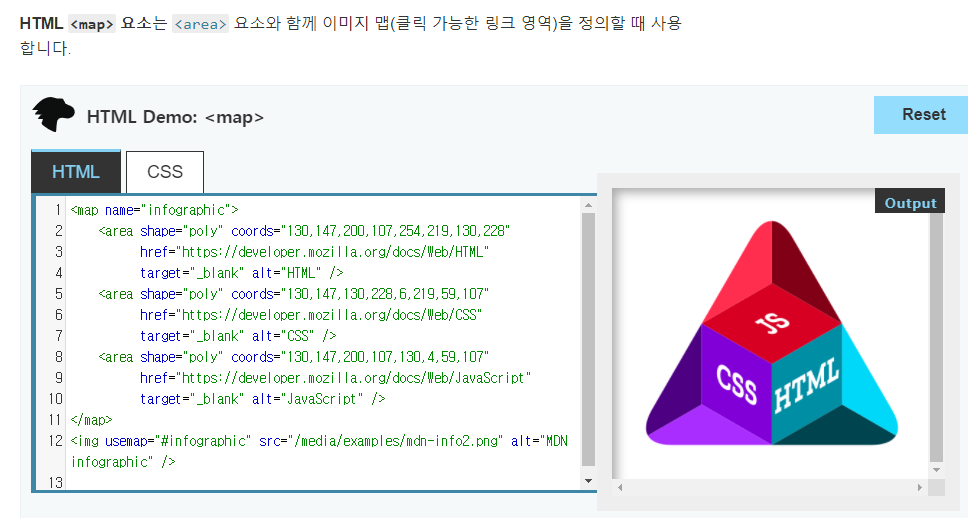Click the "HTML Demo: <map>" heading

(175, 117)
